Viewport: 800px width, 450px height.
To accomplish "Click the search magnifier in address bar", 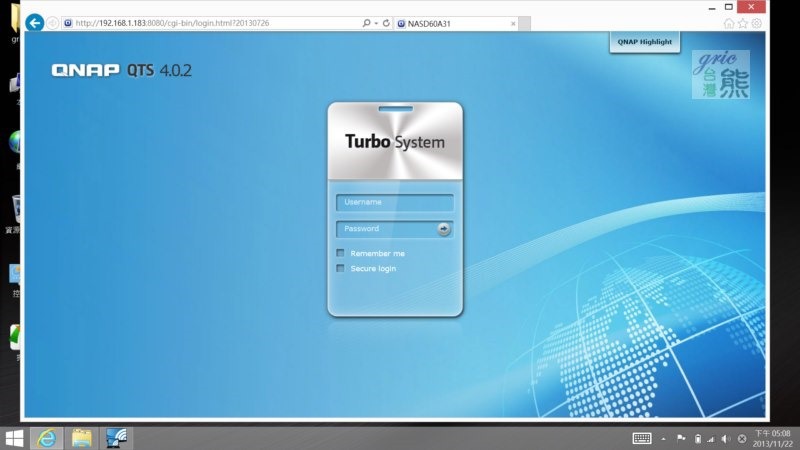I will 366,23.
